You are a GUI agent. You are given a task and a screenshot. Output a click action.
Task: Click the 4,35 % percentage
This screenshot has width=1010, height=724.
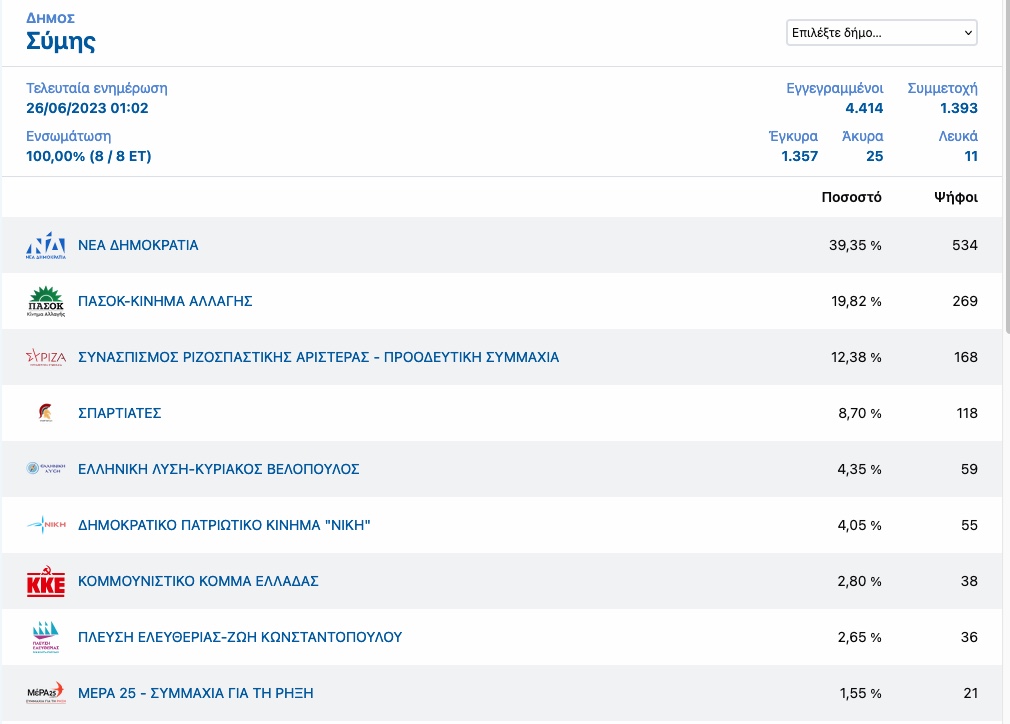click(859, 469)
